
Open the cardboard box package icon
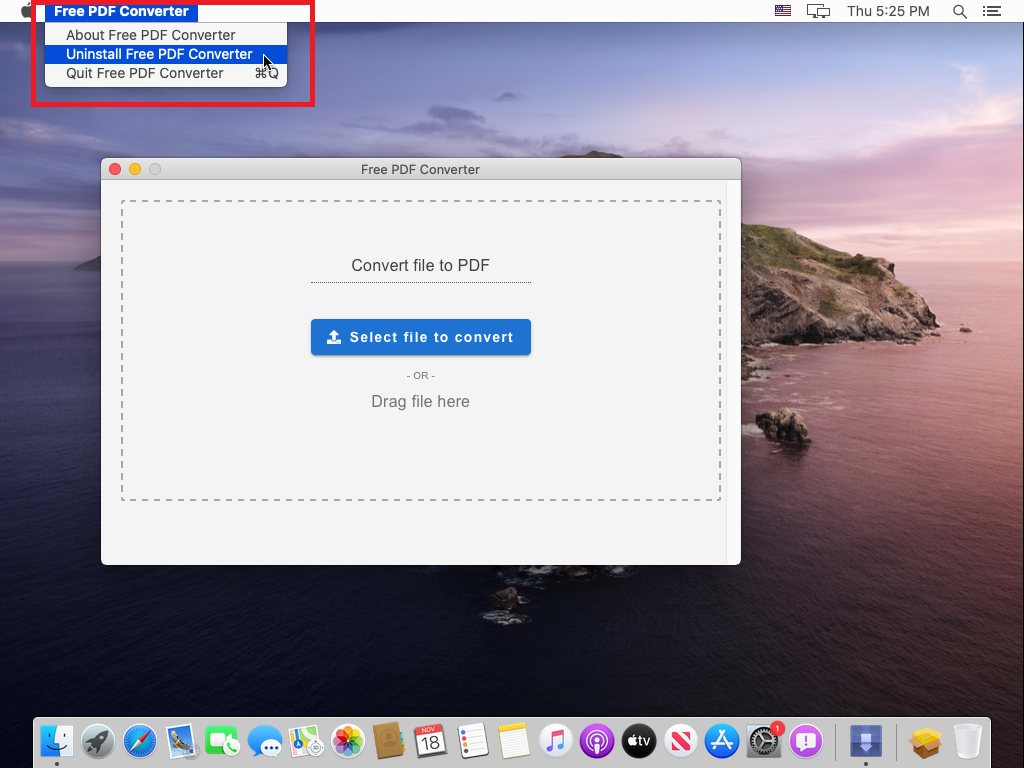(925, 742)
